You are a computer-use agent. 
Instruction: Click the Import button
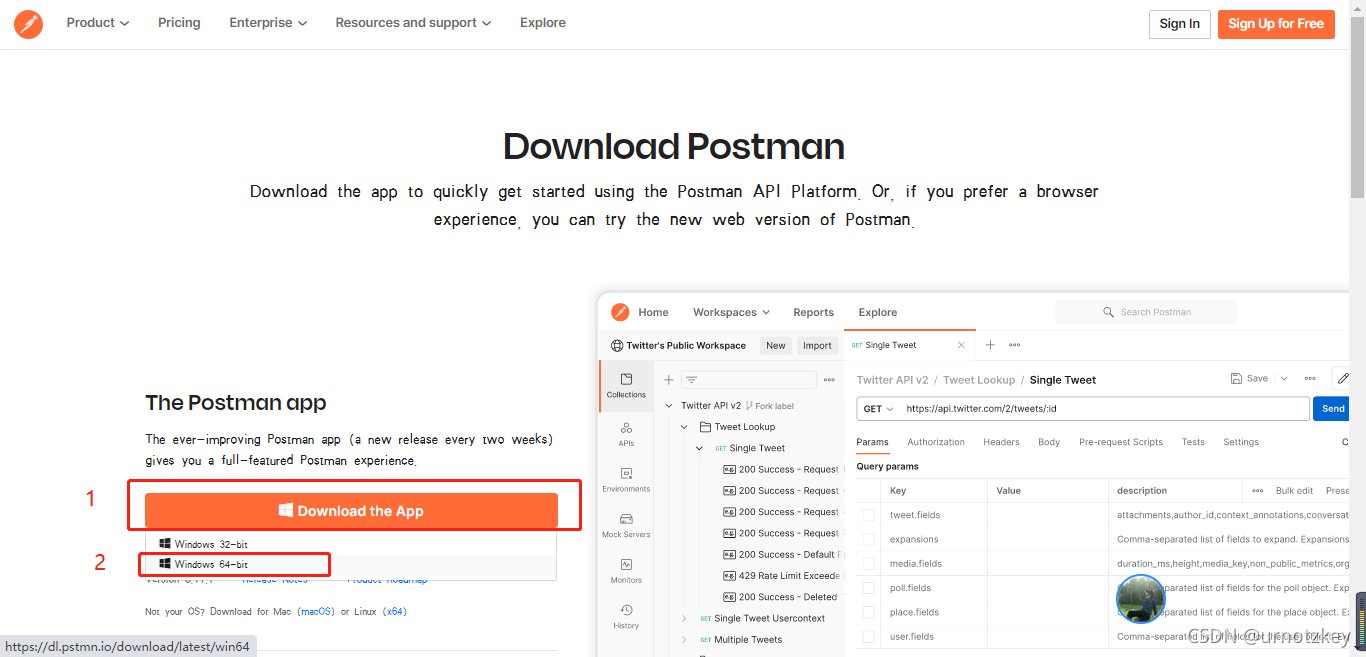[817, 345]
